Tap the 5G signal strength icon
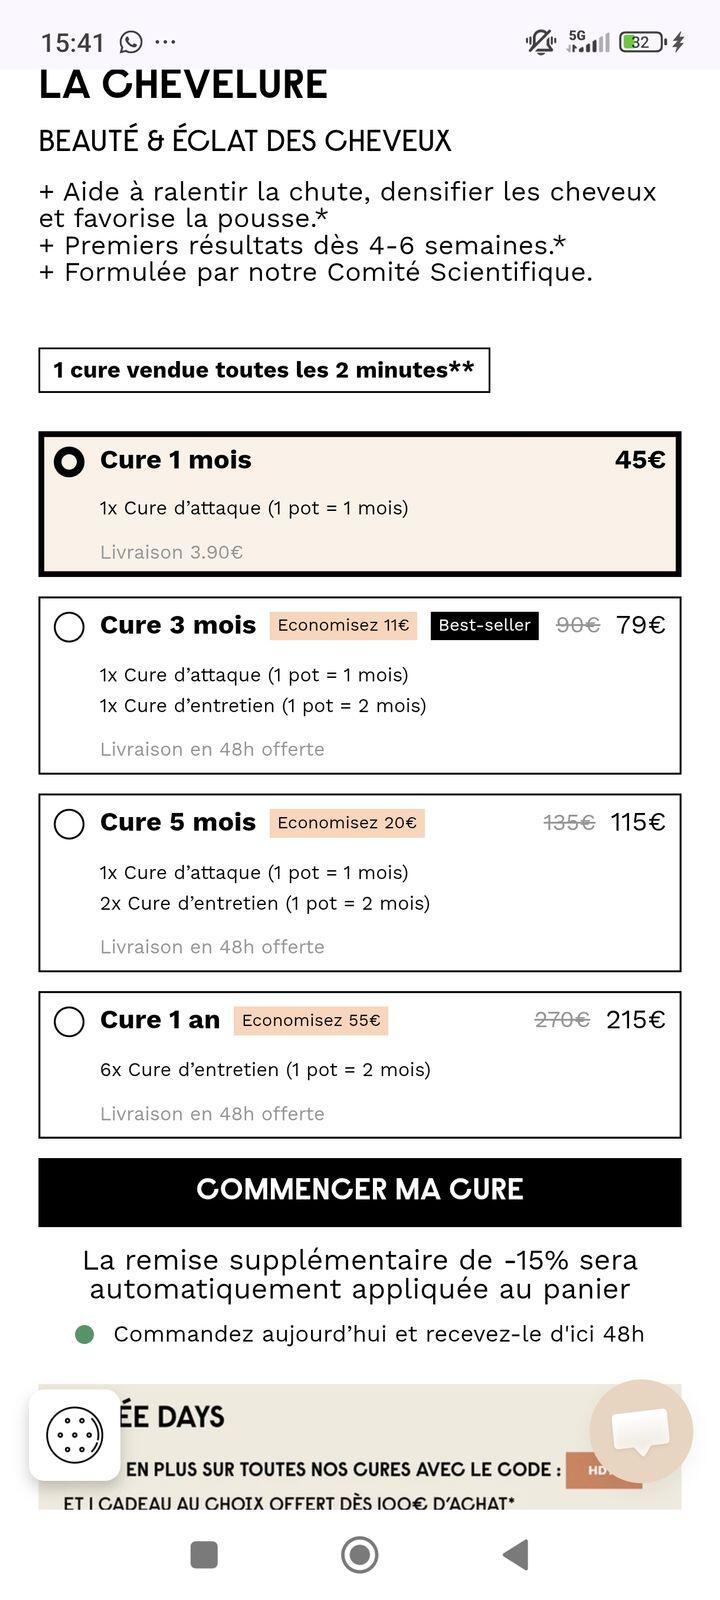The height and width of the screenshot is (1600, 720). [588, 41]
